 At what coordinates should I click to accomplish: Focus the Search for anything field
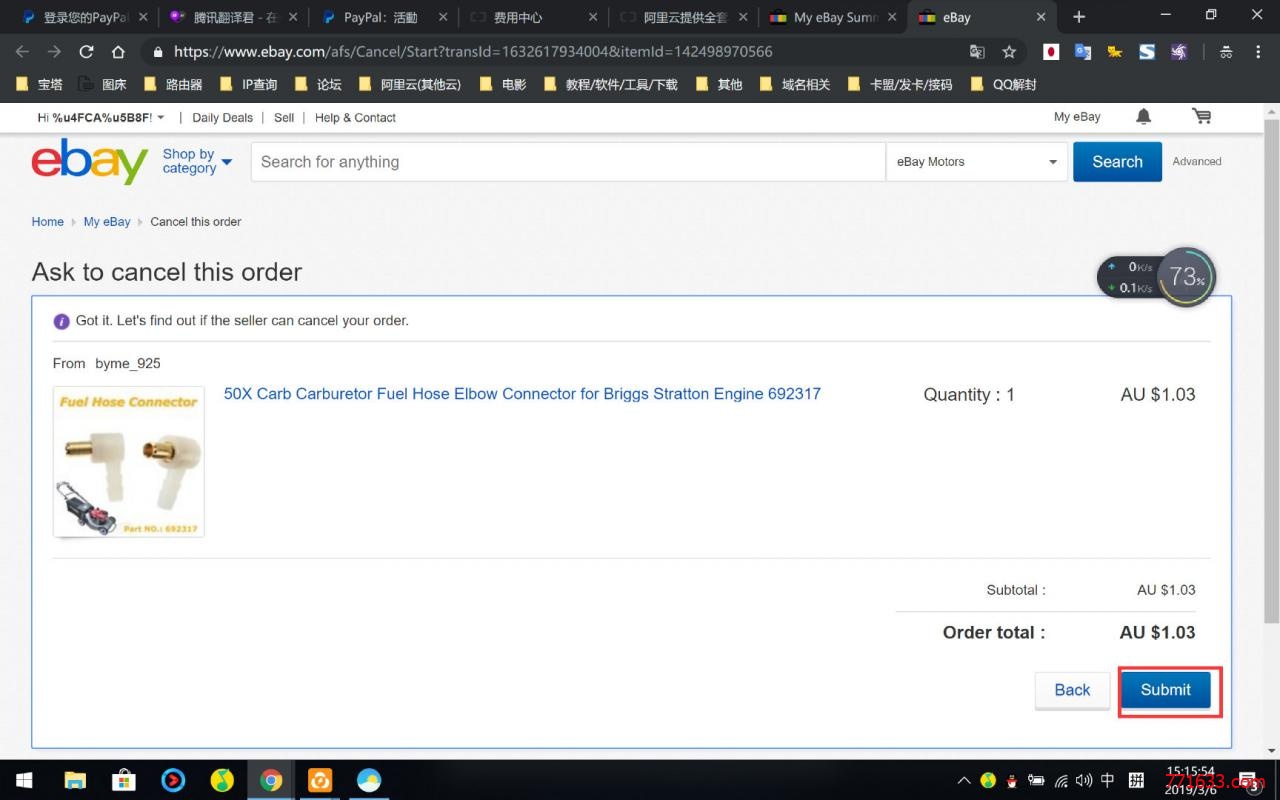pos(568,162)
